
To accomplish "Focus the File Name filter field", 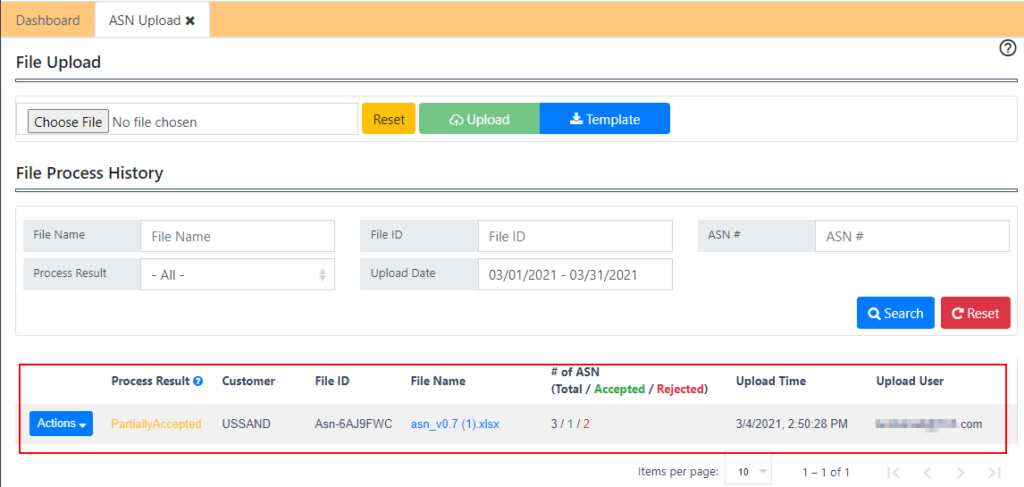I will coord(238,236).
